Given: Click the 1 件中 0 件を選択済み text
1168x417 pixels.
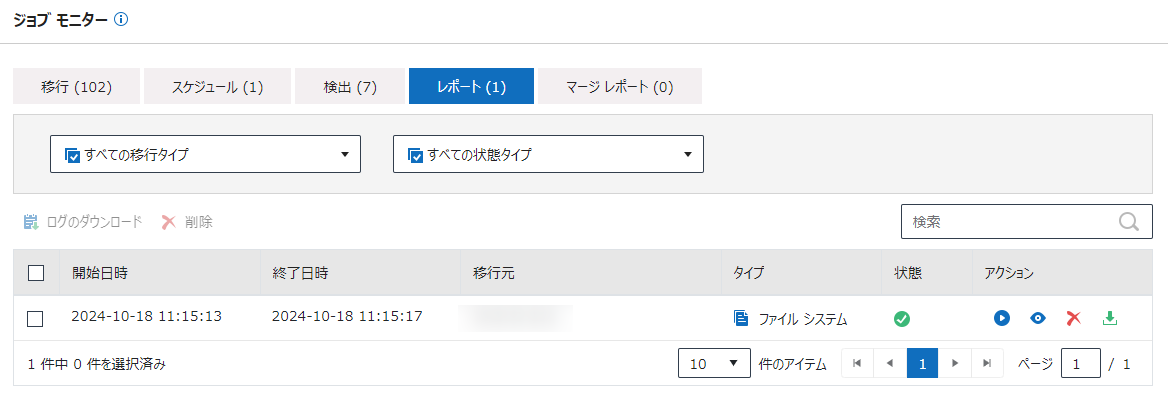Looking at the screenshot, I should 97,364.
